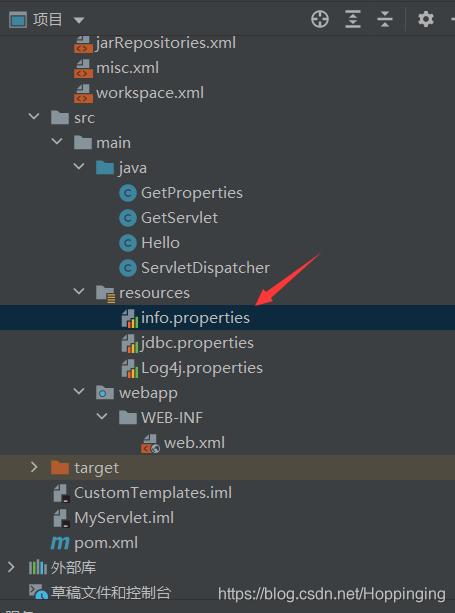Select the java folder name

133,168
